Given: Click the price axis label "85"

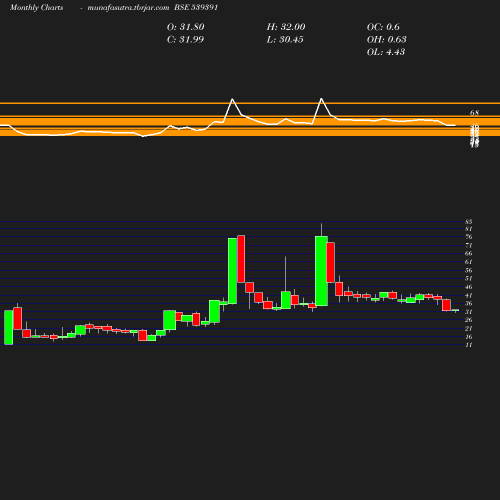Looking at the screenshot, I should [469, 222].
